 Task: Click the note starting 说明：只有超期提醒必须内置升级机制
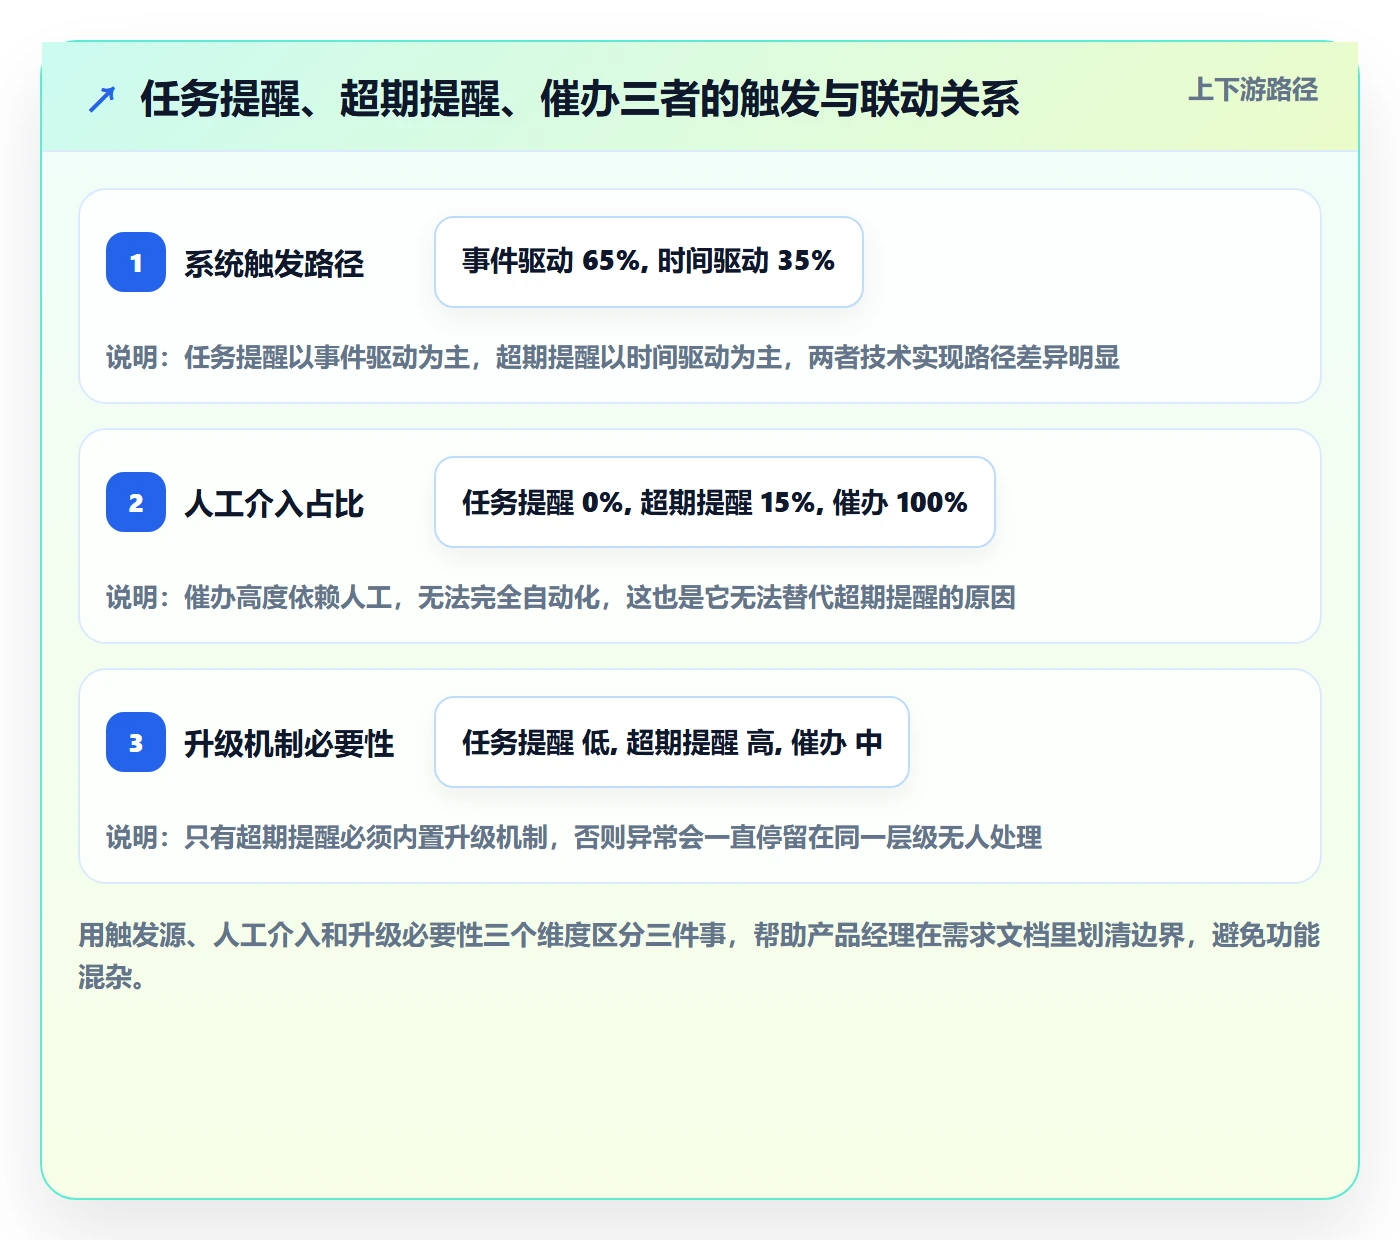click(x=574, y=837)
